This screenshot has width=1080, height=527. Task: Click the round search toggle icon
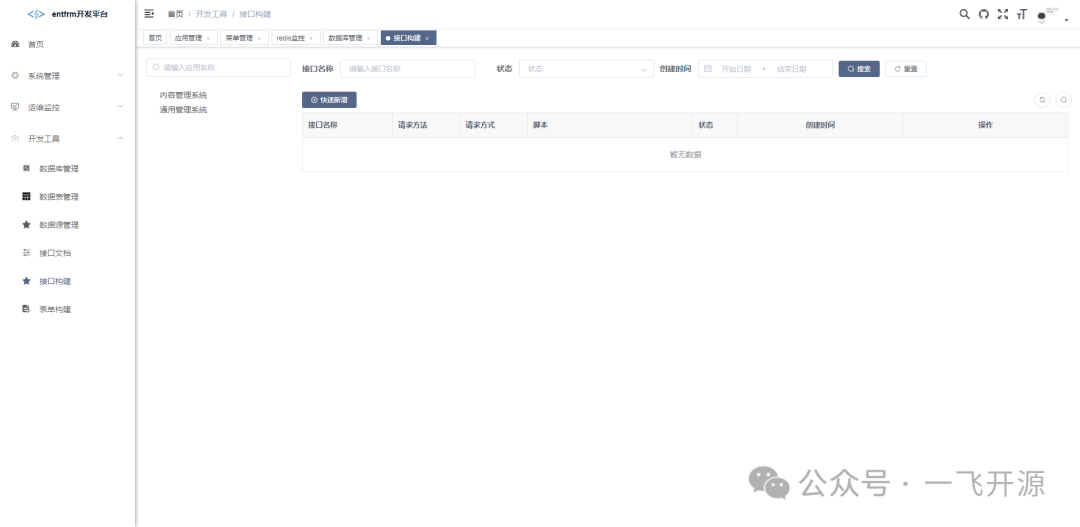[x=1063, y=100]
